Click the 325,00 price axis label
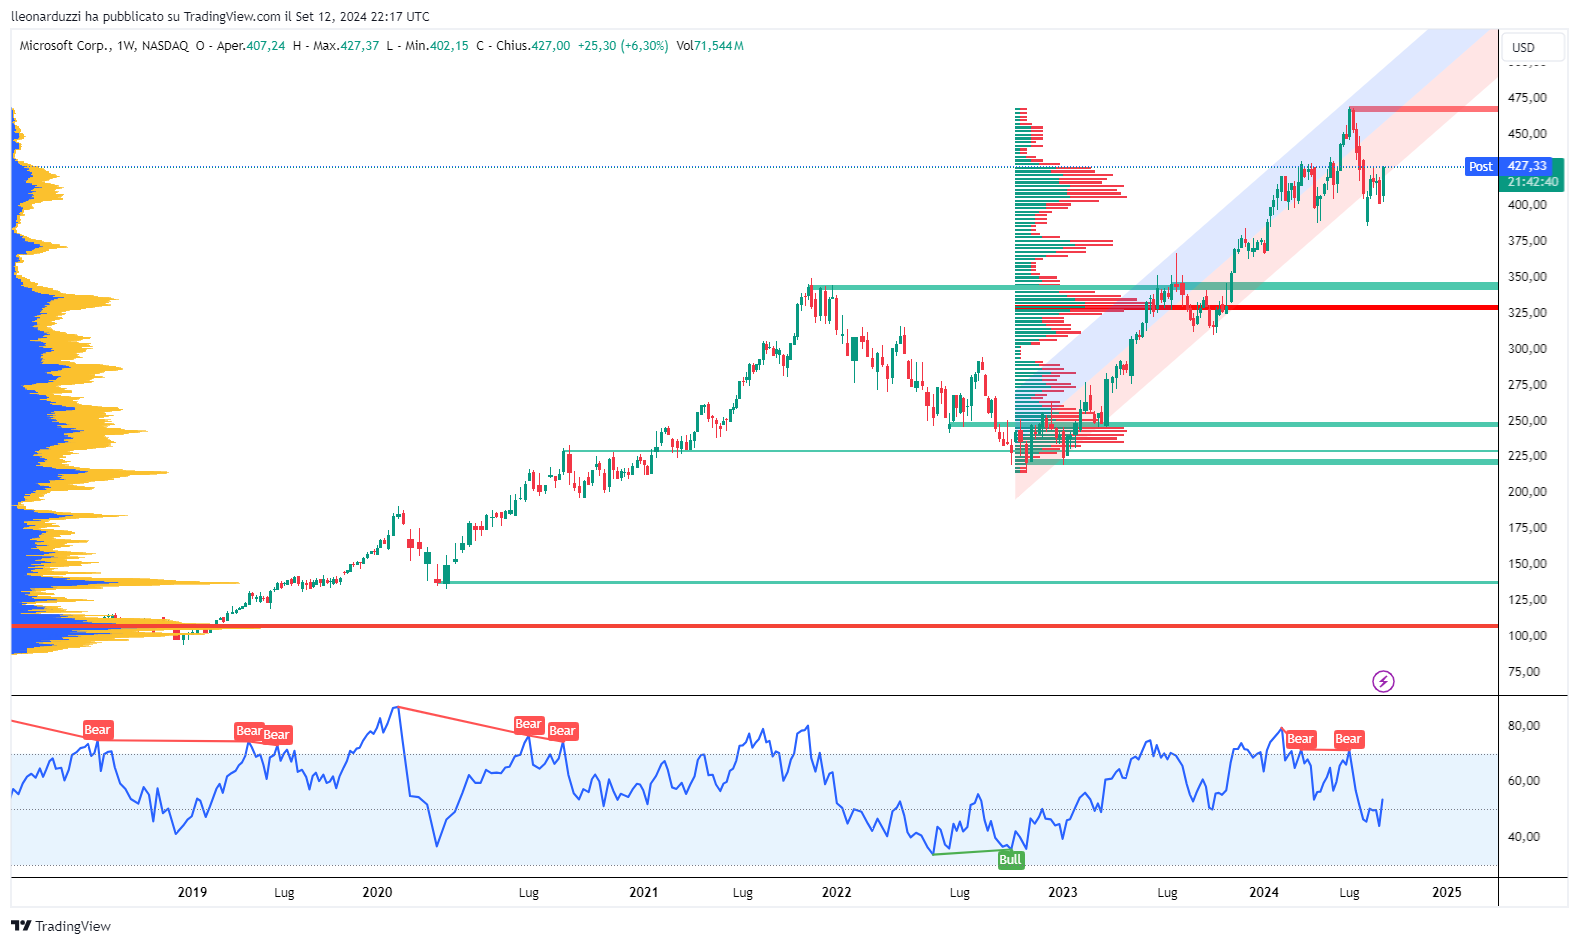1579x944 pixels. coord(1527,312)
